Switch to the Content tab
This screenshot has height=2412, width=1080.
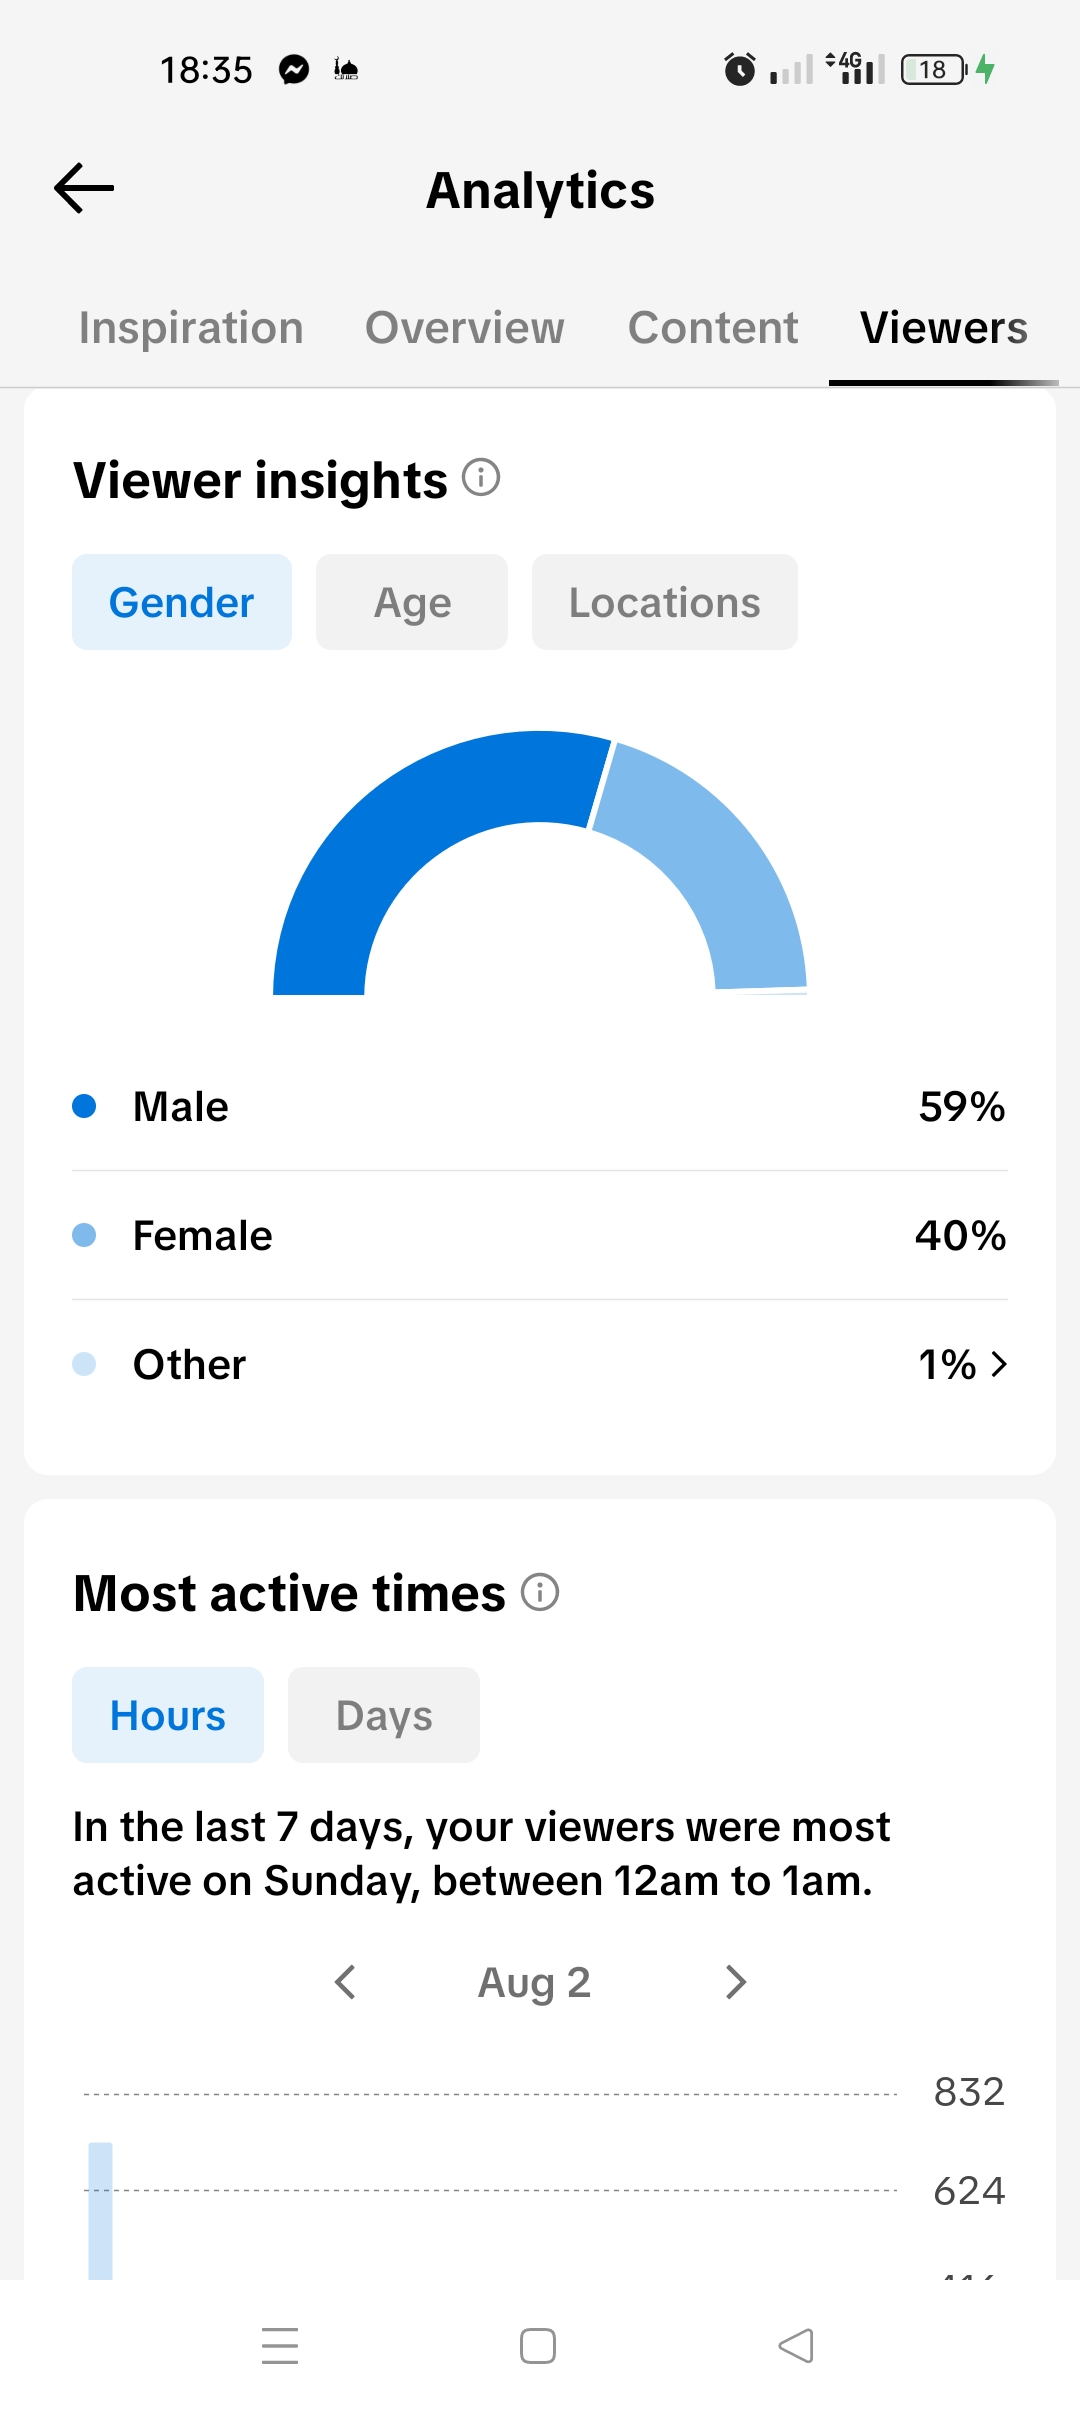(x=713, y=328)
